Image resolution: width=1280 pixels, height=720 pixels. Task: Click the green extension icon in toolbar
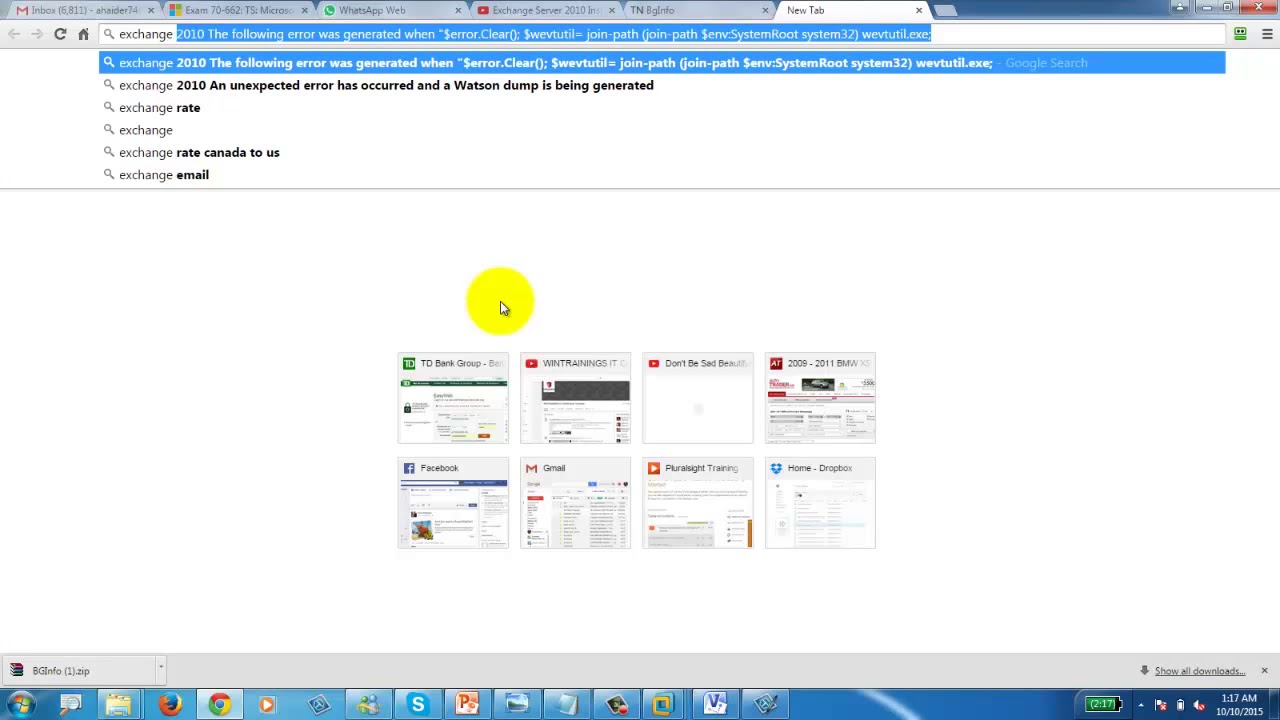click(1240, 34)
